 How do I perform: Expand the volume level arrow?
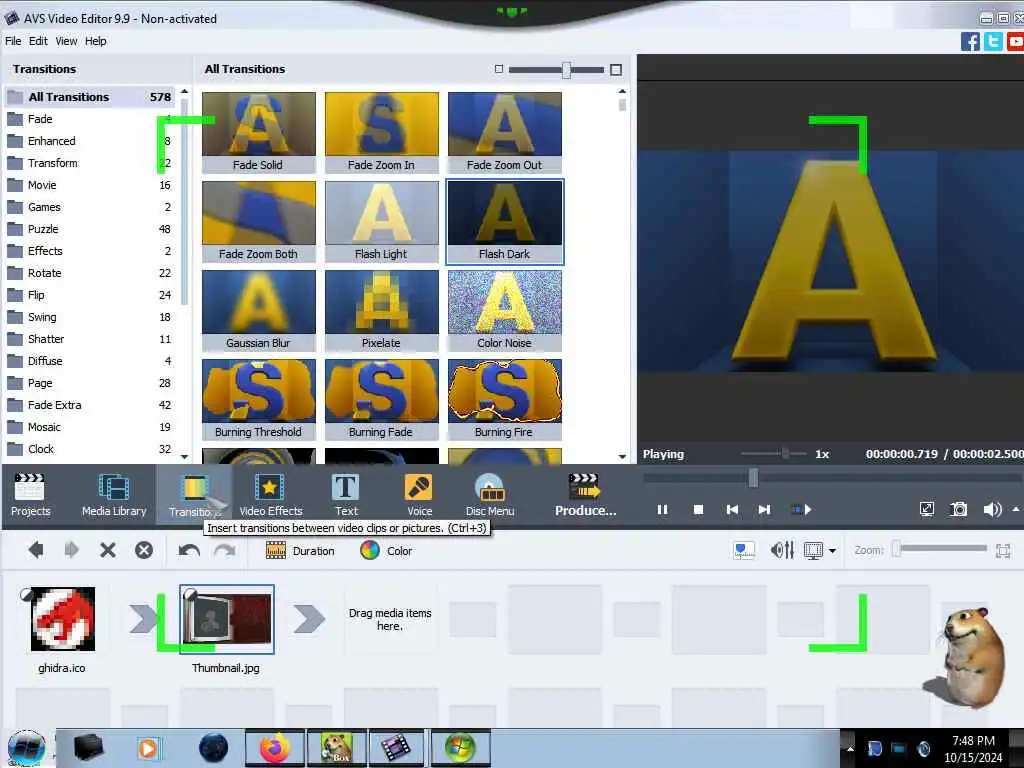(1016, 509)
